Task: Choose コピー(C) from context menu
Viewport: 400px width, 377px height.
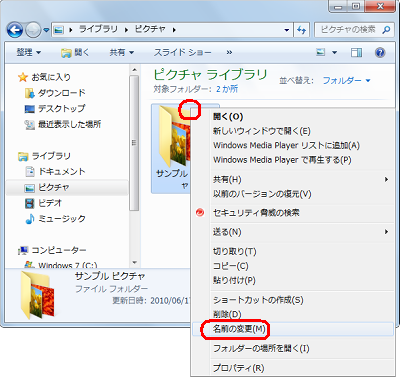Action: click(x=231, y=266)
